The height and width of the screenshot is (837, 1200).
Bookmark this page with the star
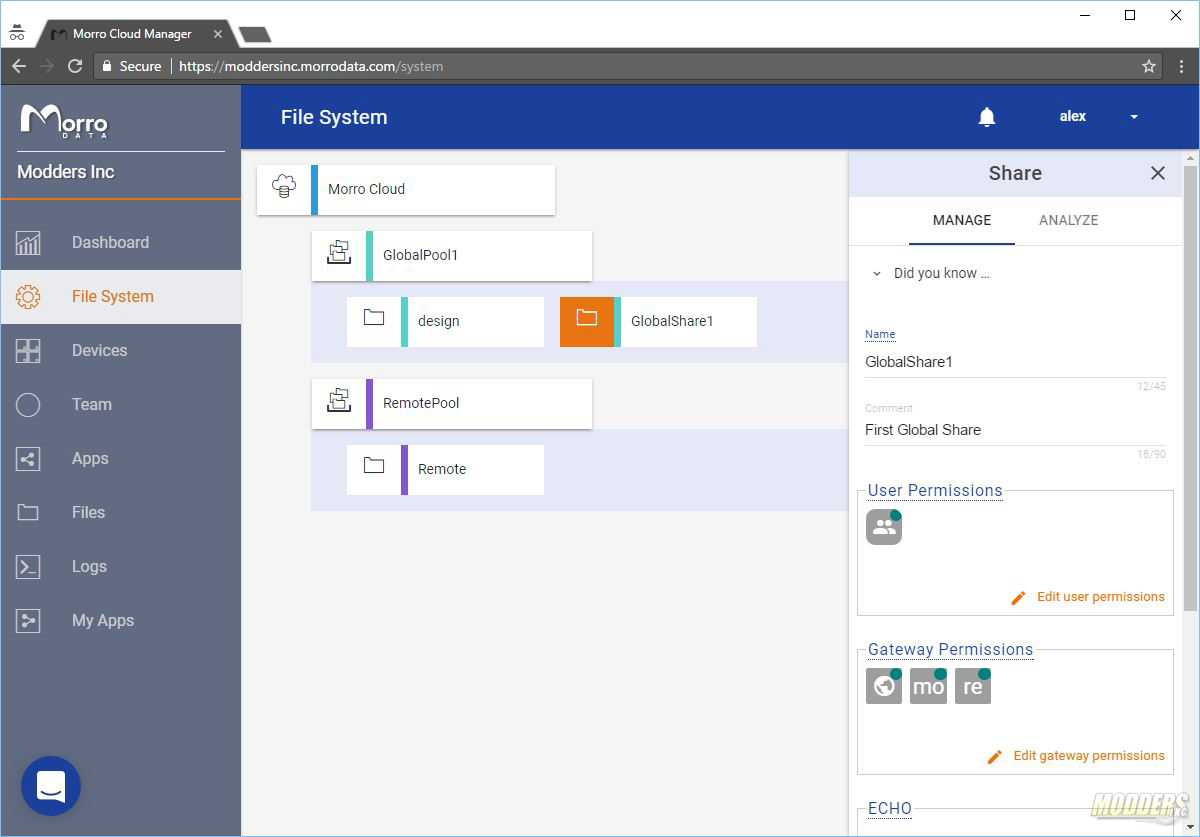1149,66
